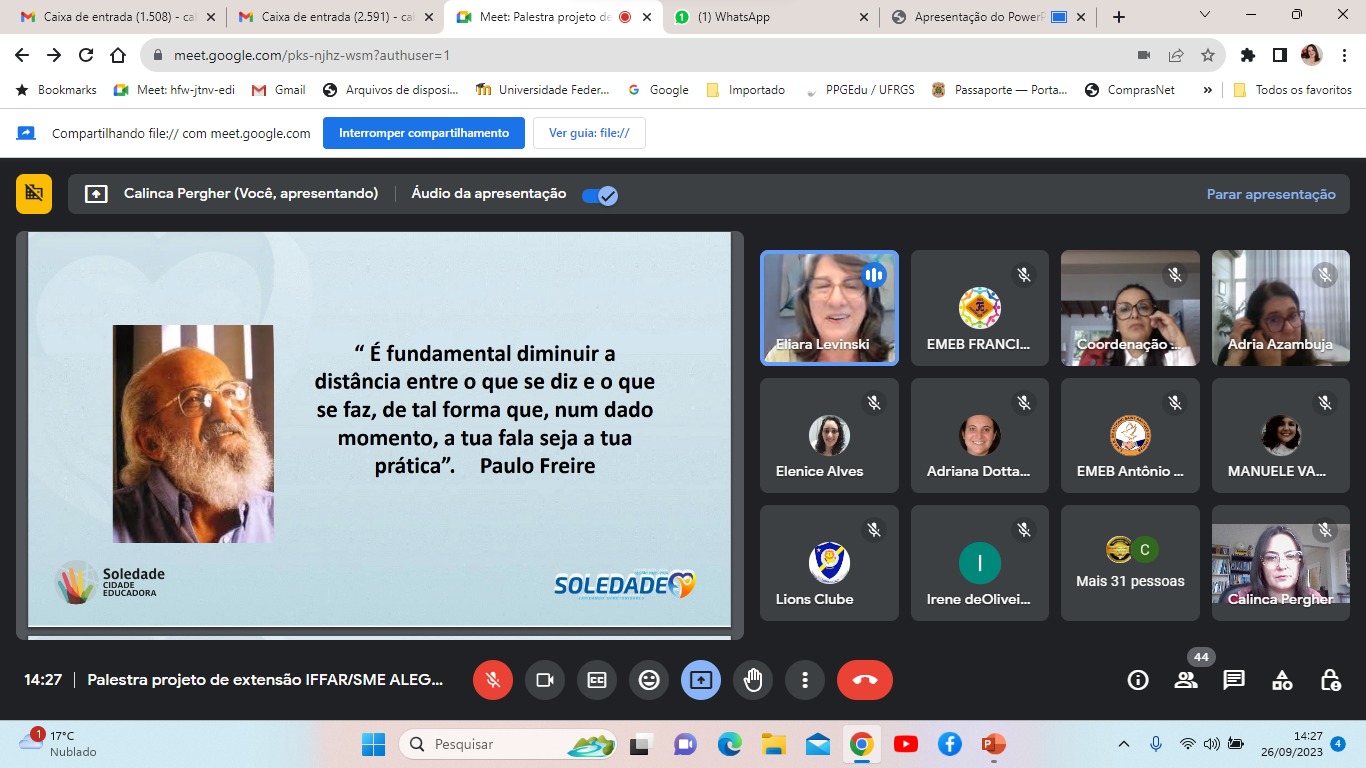Open more options three-dot menu
The width and height of the screenshot is (1366, 768).
pos(805,680)
